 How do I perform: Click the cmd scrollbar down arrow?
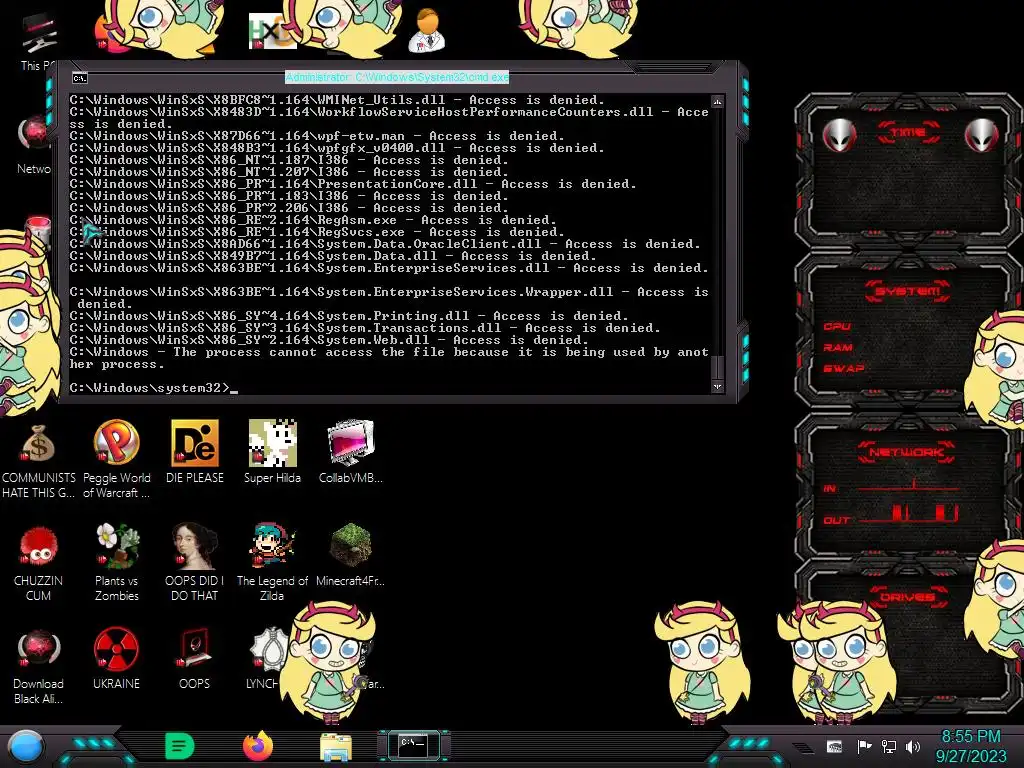click(x=717, y=387)
